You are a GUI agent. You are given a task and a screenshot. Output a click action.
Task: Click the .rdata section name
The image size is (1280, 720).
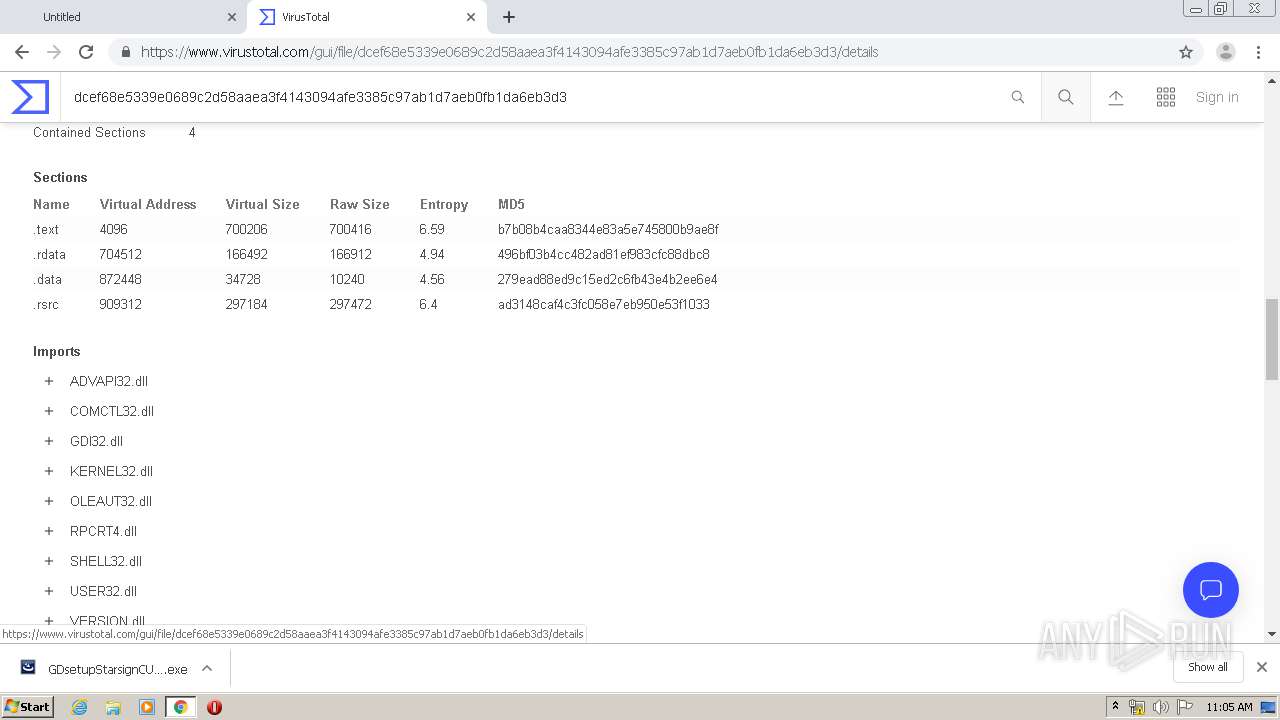click(x=49, y=254)
